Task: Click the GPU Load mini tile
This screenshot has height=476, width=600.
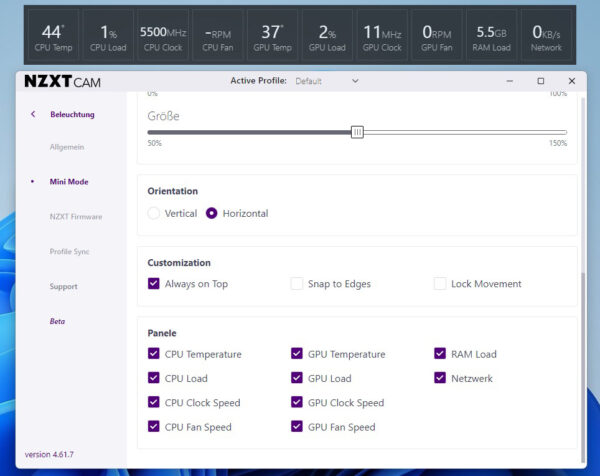Action: click(x=327, y=35)
